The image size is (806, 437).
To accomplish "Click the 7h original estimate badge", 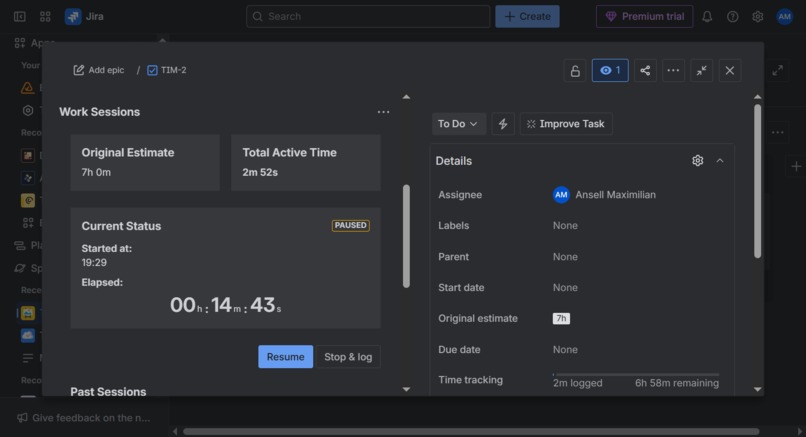I will 561,318.
